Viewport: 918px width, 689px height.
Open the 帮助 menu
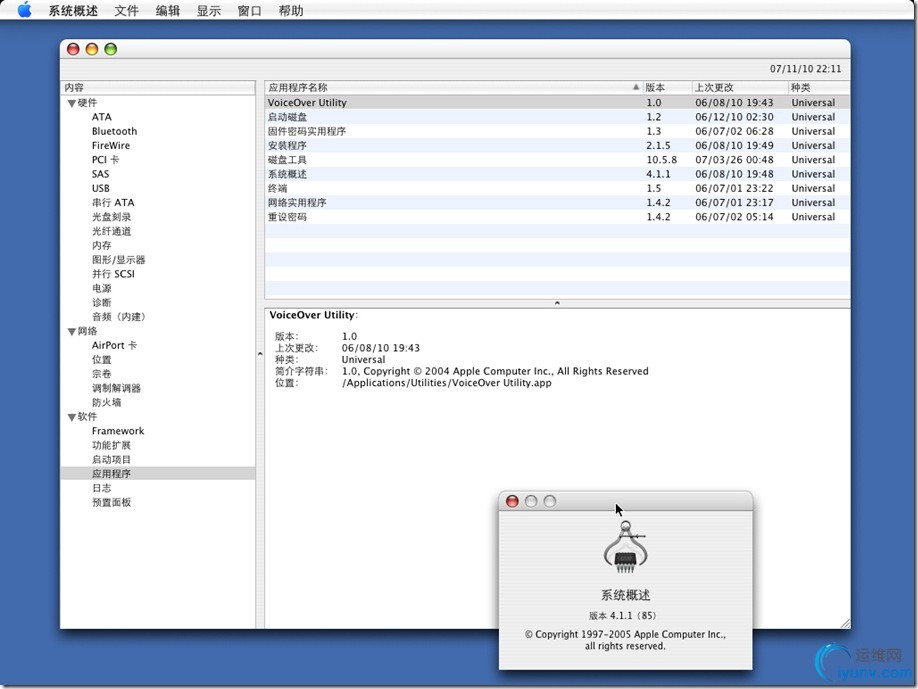point(291,11)
